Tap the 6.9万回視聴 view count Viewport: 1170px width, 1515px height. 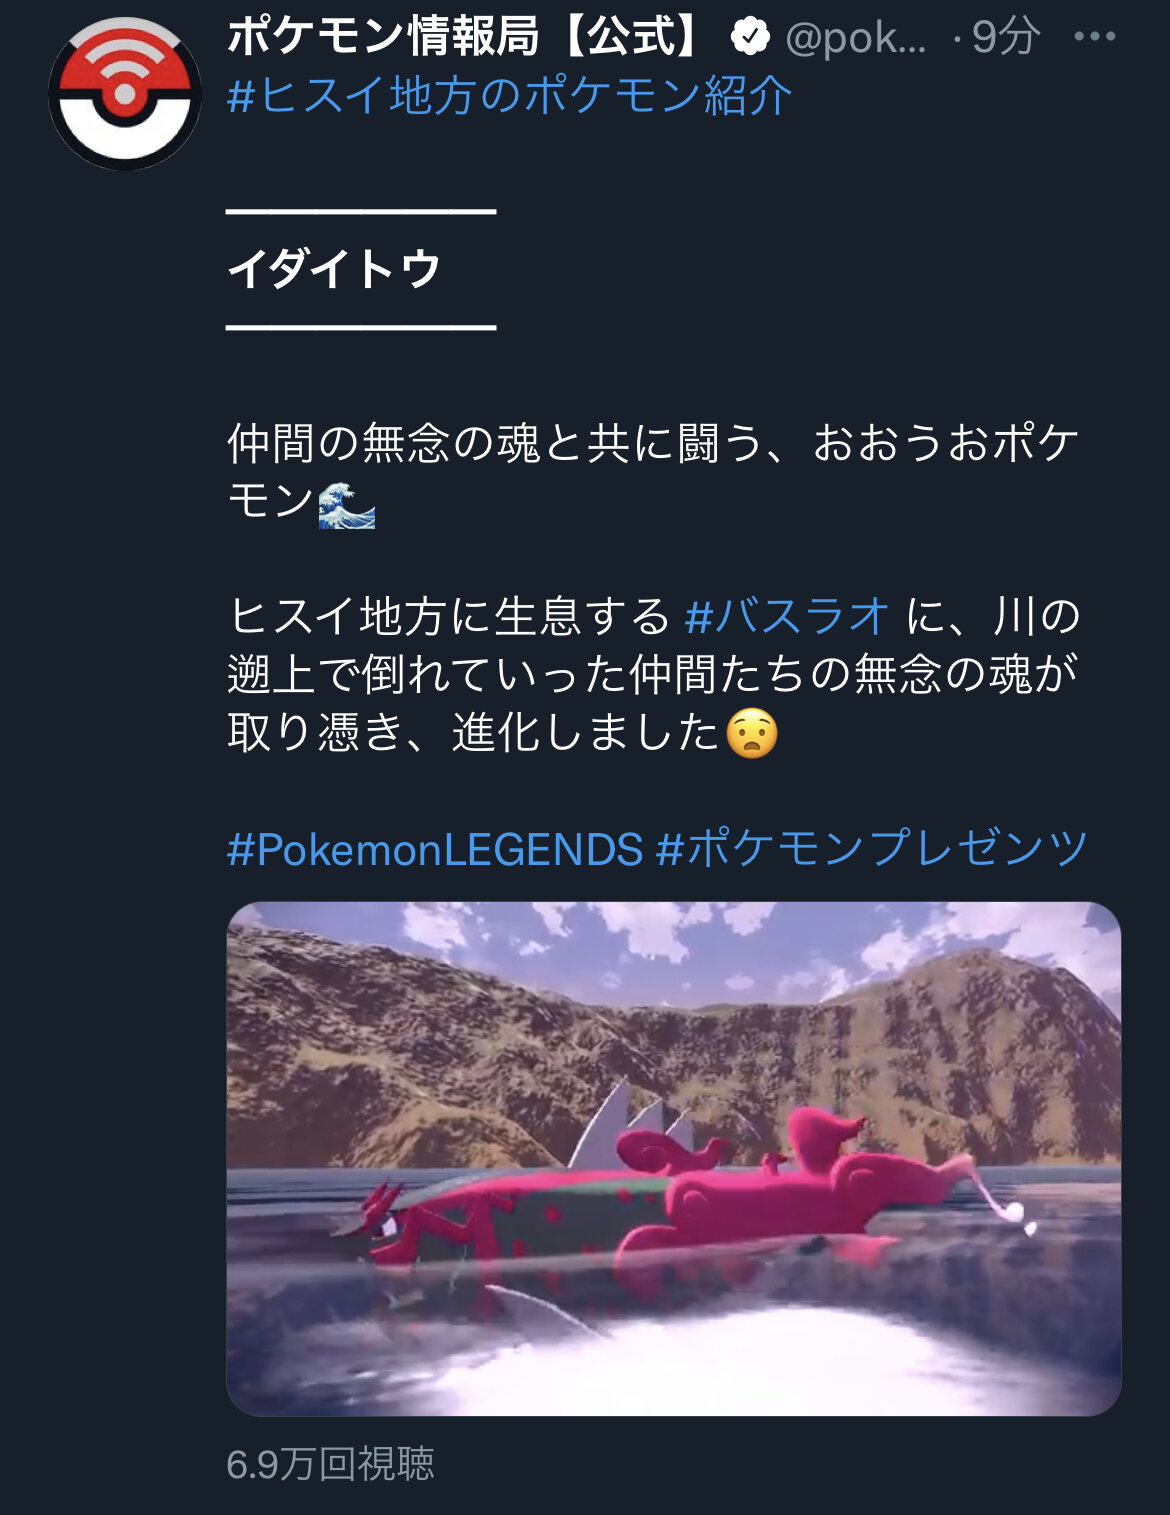[331, 1464]
